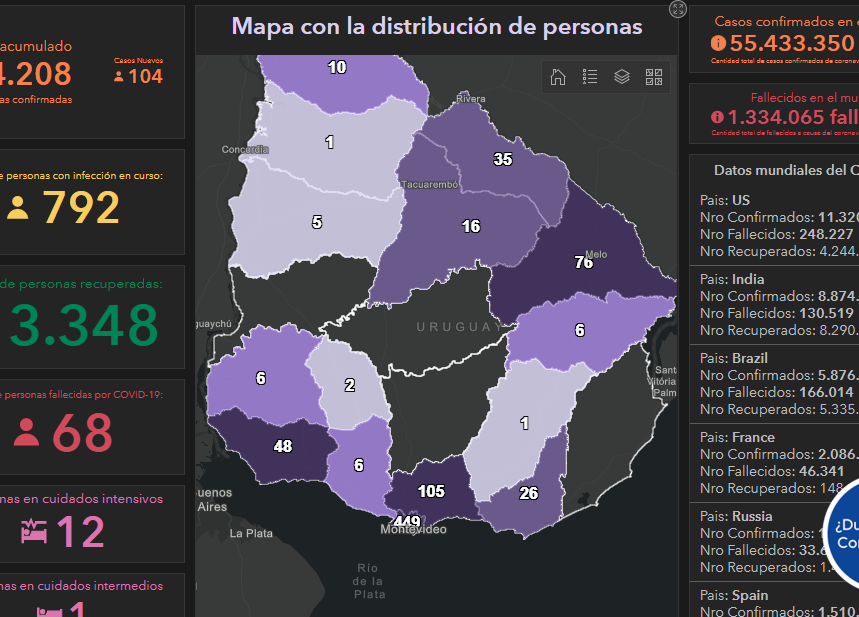
Task: Click the deaths value 68
Action: pyautogui.click(x=82, y=432)
